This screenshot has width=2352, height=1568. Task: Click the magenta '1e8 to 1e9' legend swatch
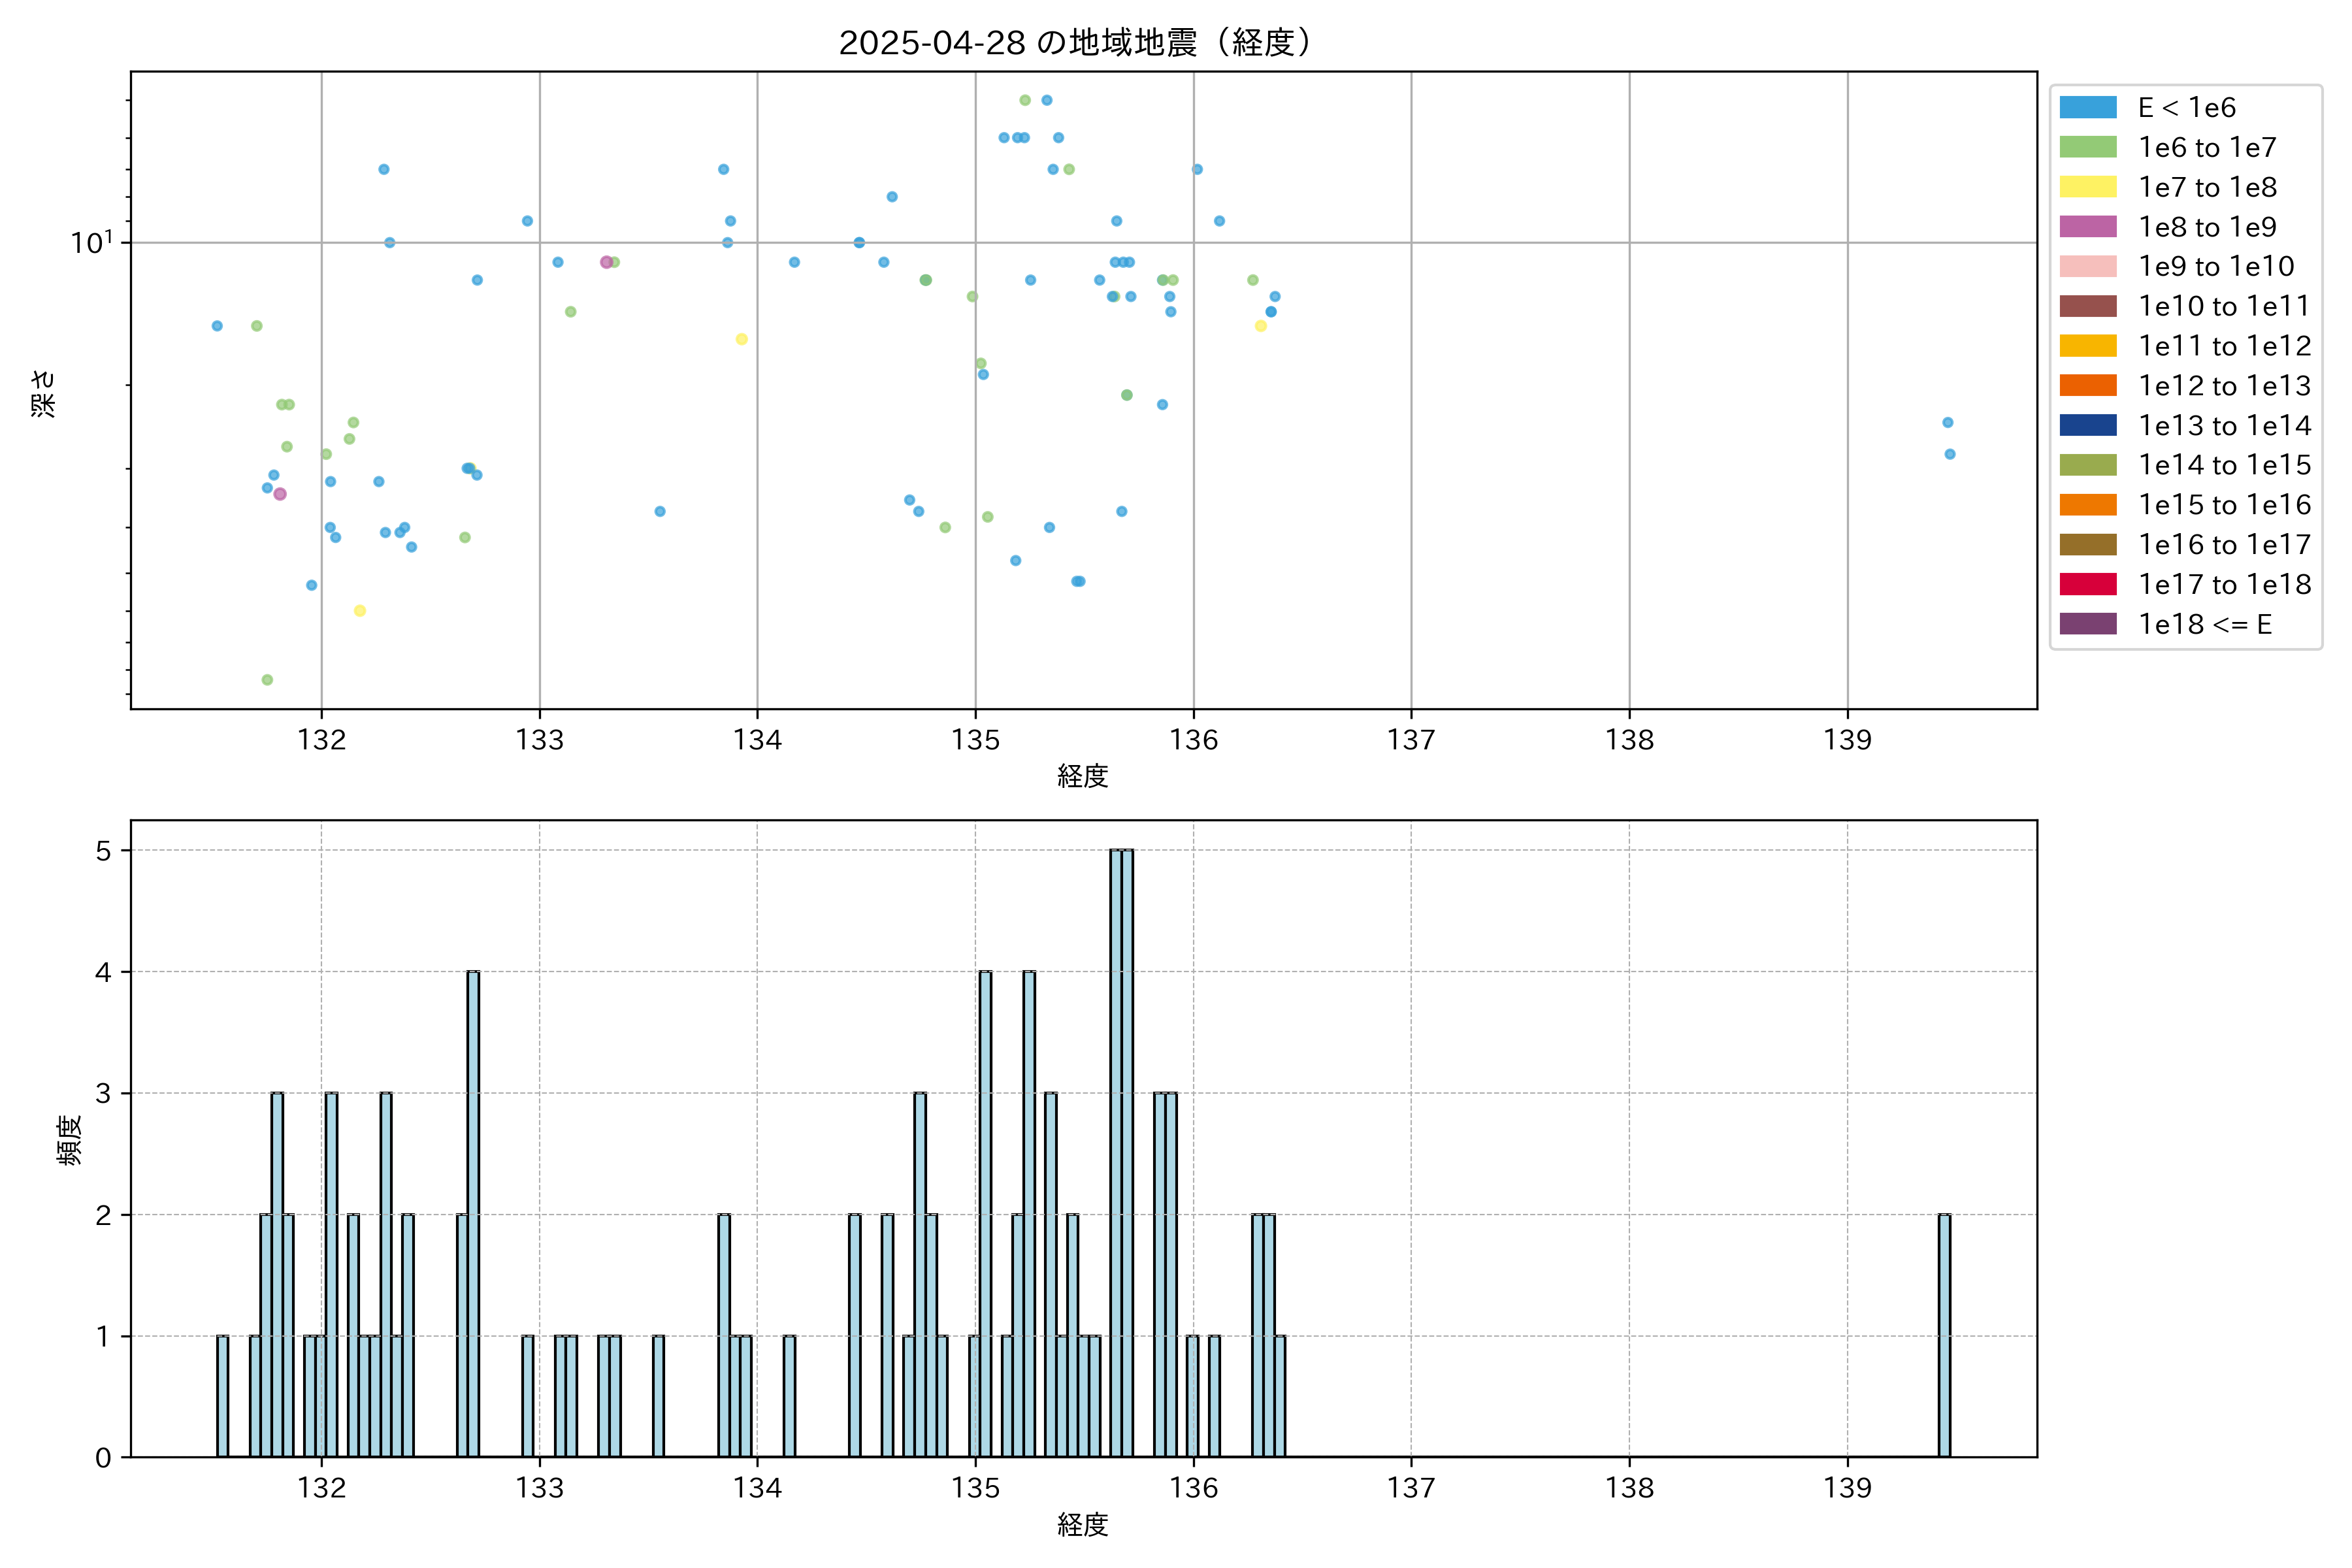2087,227
